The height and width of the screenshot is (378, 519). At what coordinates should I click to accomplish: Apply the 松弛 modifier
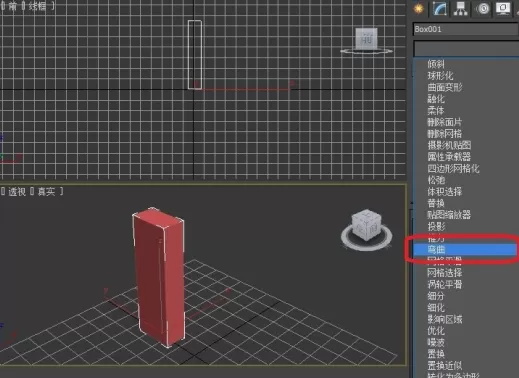(x=436, y=180)
